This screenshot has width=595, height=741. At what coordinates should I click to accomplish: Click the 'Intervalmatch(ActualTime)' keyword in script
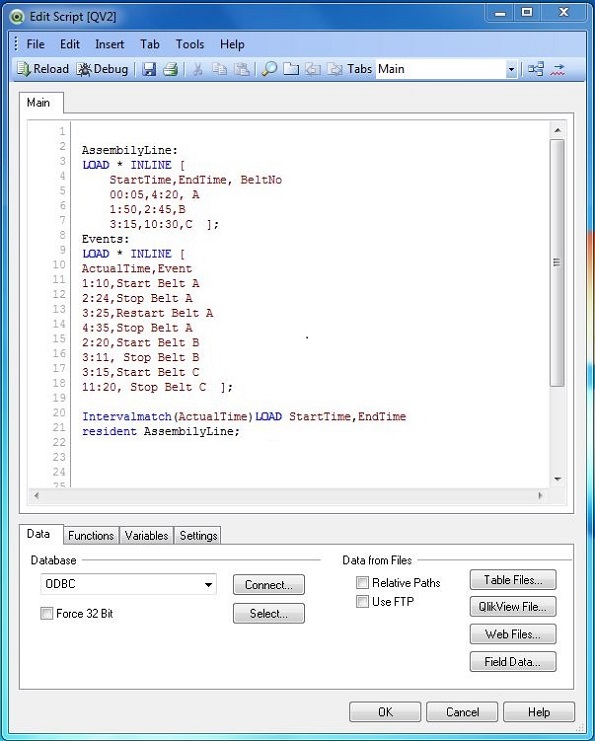tap(167, 416)
